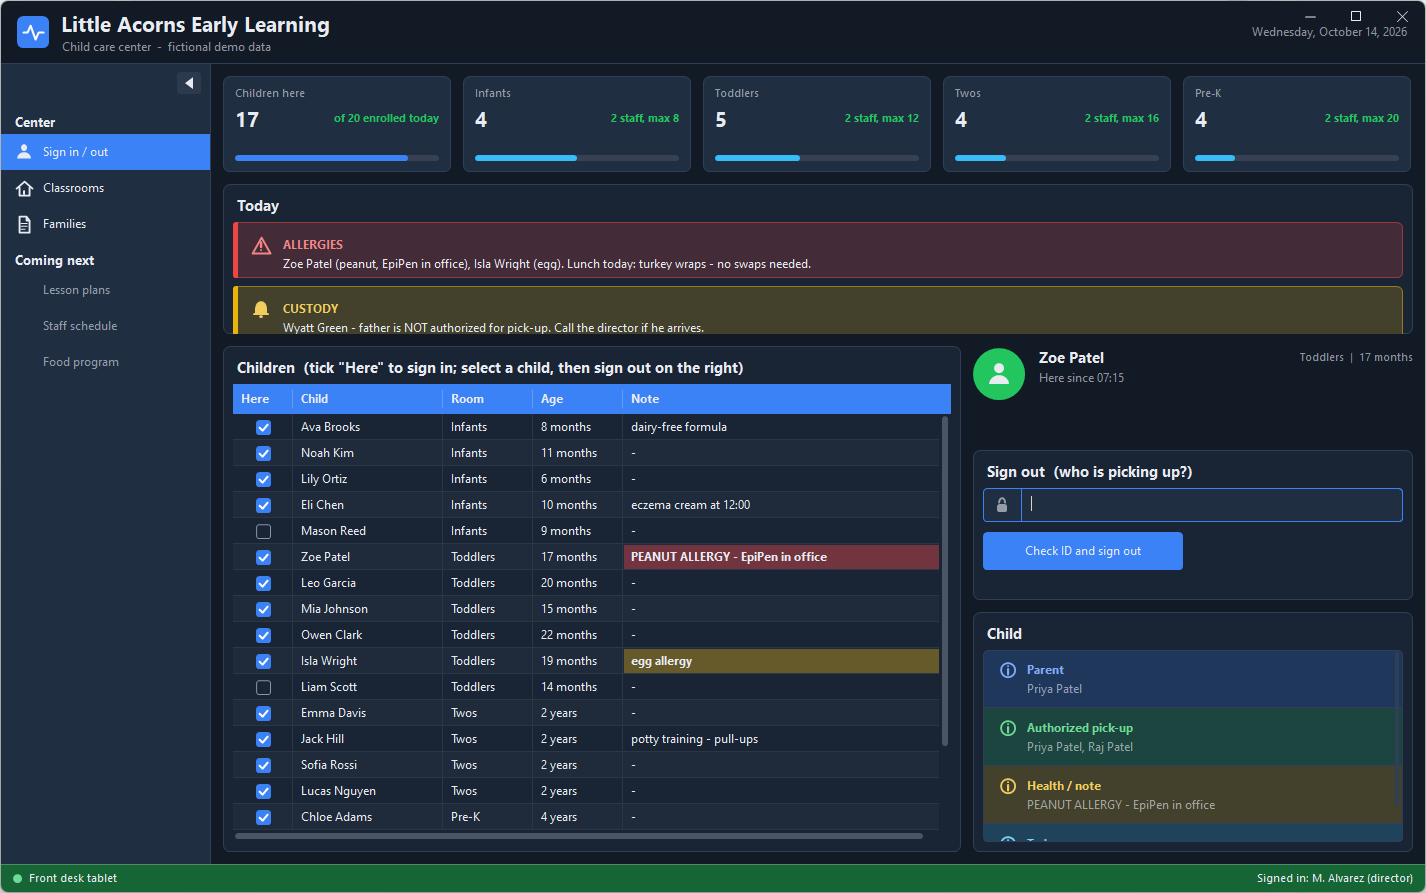Select the Isla Wright row
This screenshot has height=893, width=1426.
(586, 661)
